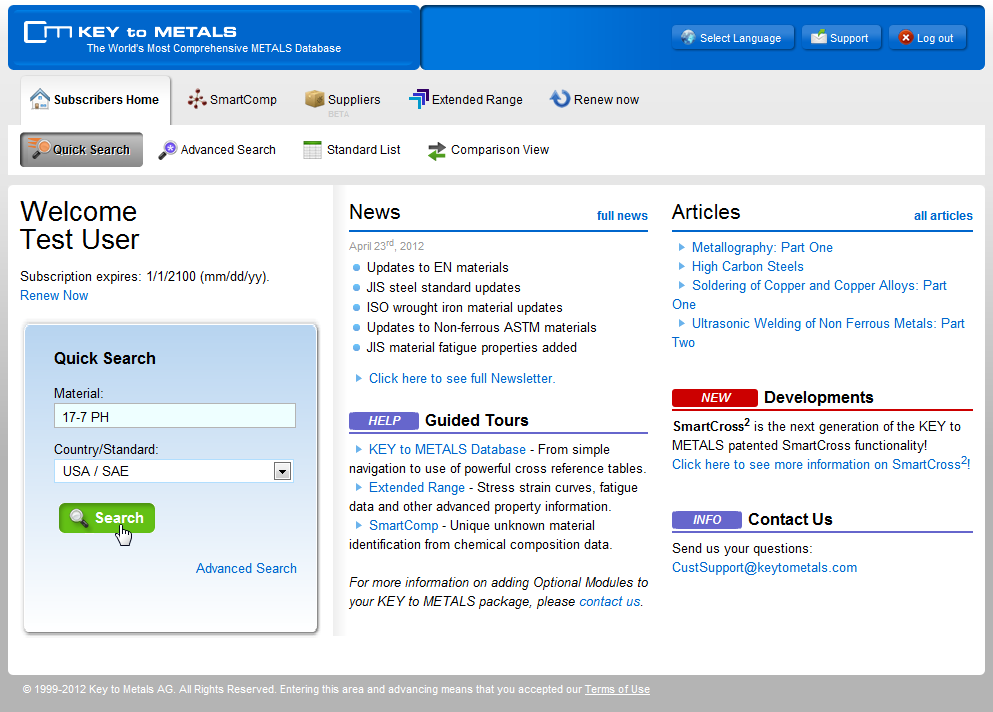Viewport: 993px width, 712px height.
Task: Click the HELP badge beside Guided Tours
Action: tap(384, 421)
